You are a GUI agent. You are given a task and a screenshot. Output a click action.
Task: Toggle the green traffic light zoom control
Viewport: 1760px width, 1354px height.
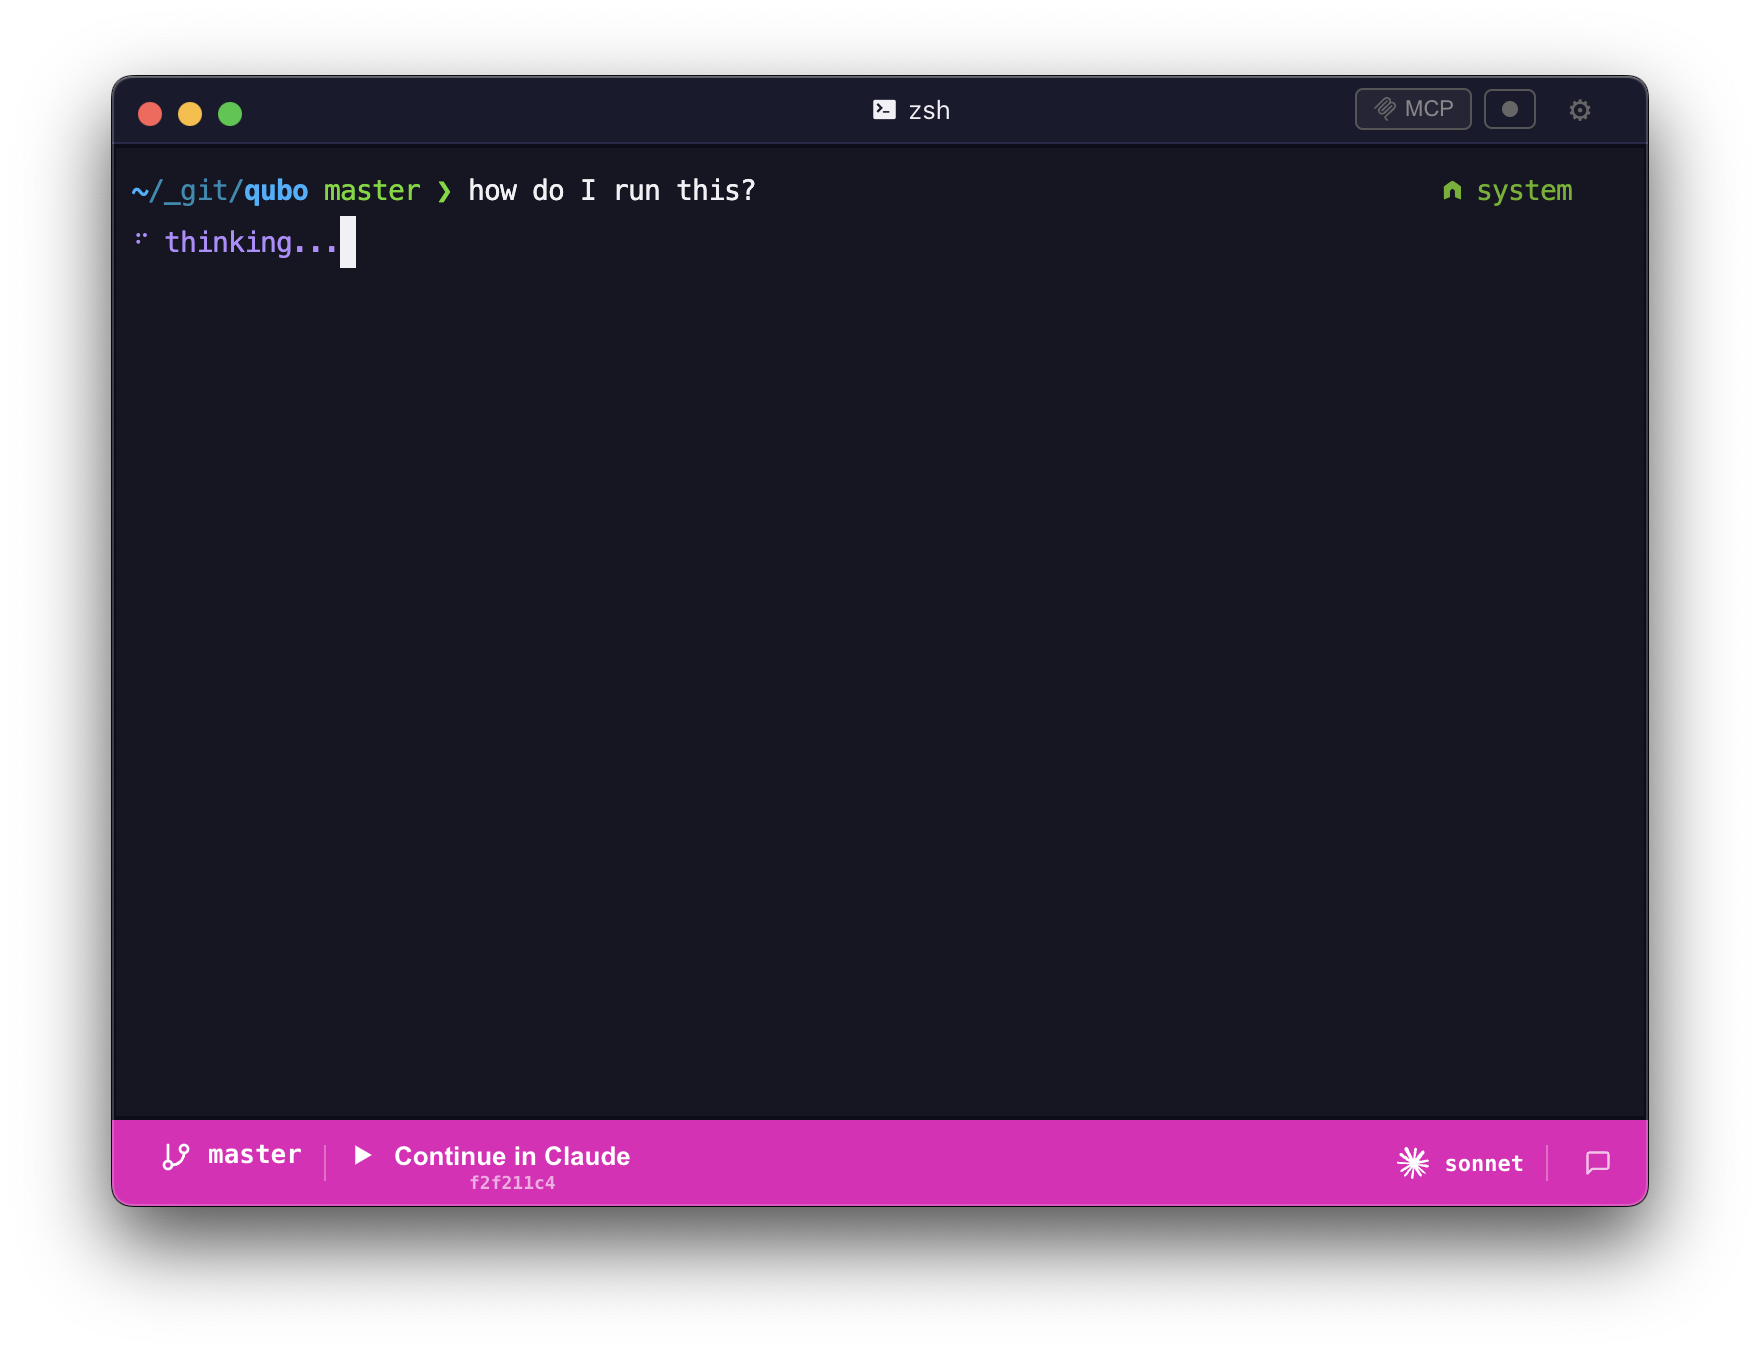[x=230, y=113]
